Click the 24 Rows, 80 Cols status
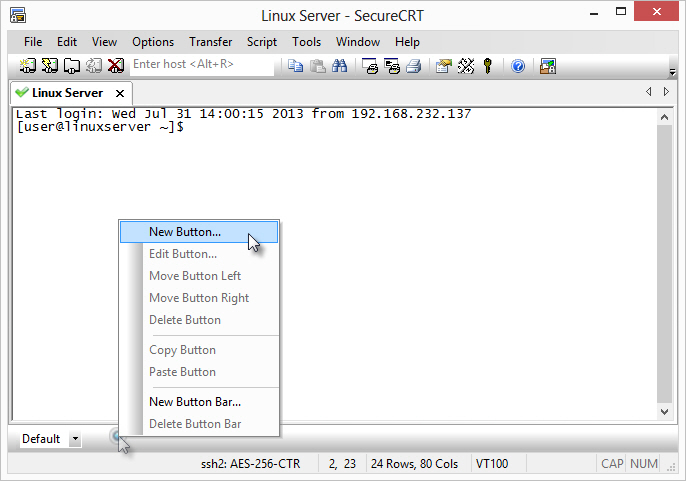 tap(414, 464)
